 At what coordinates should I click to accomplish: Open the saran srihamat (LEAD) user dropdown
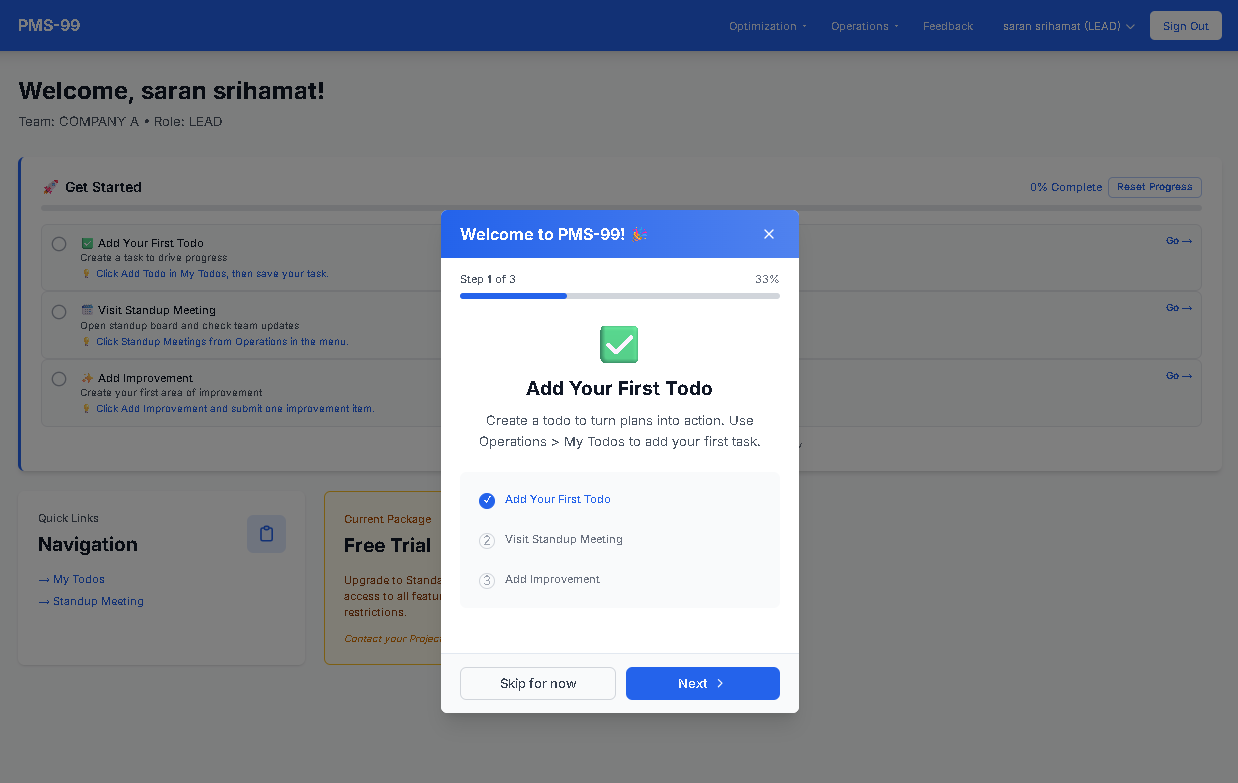point(1068,26)
